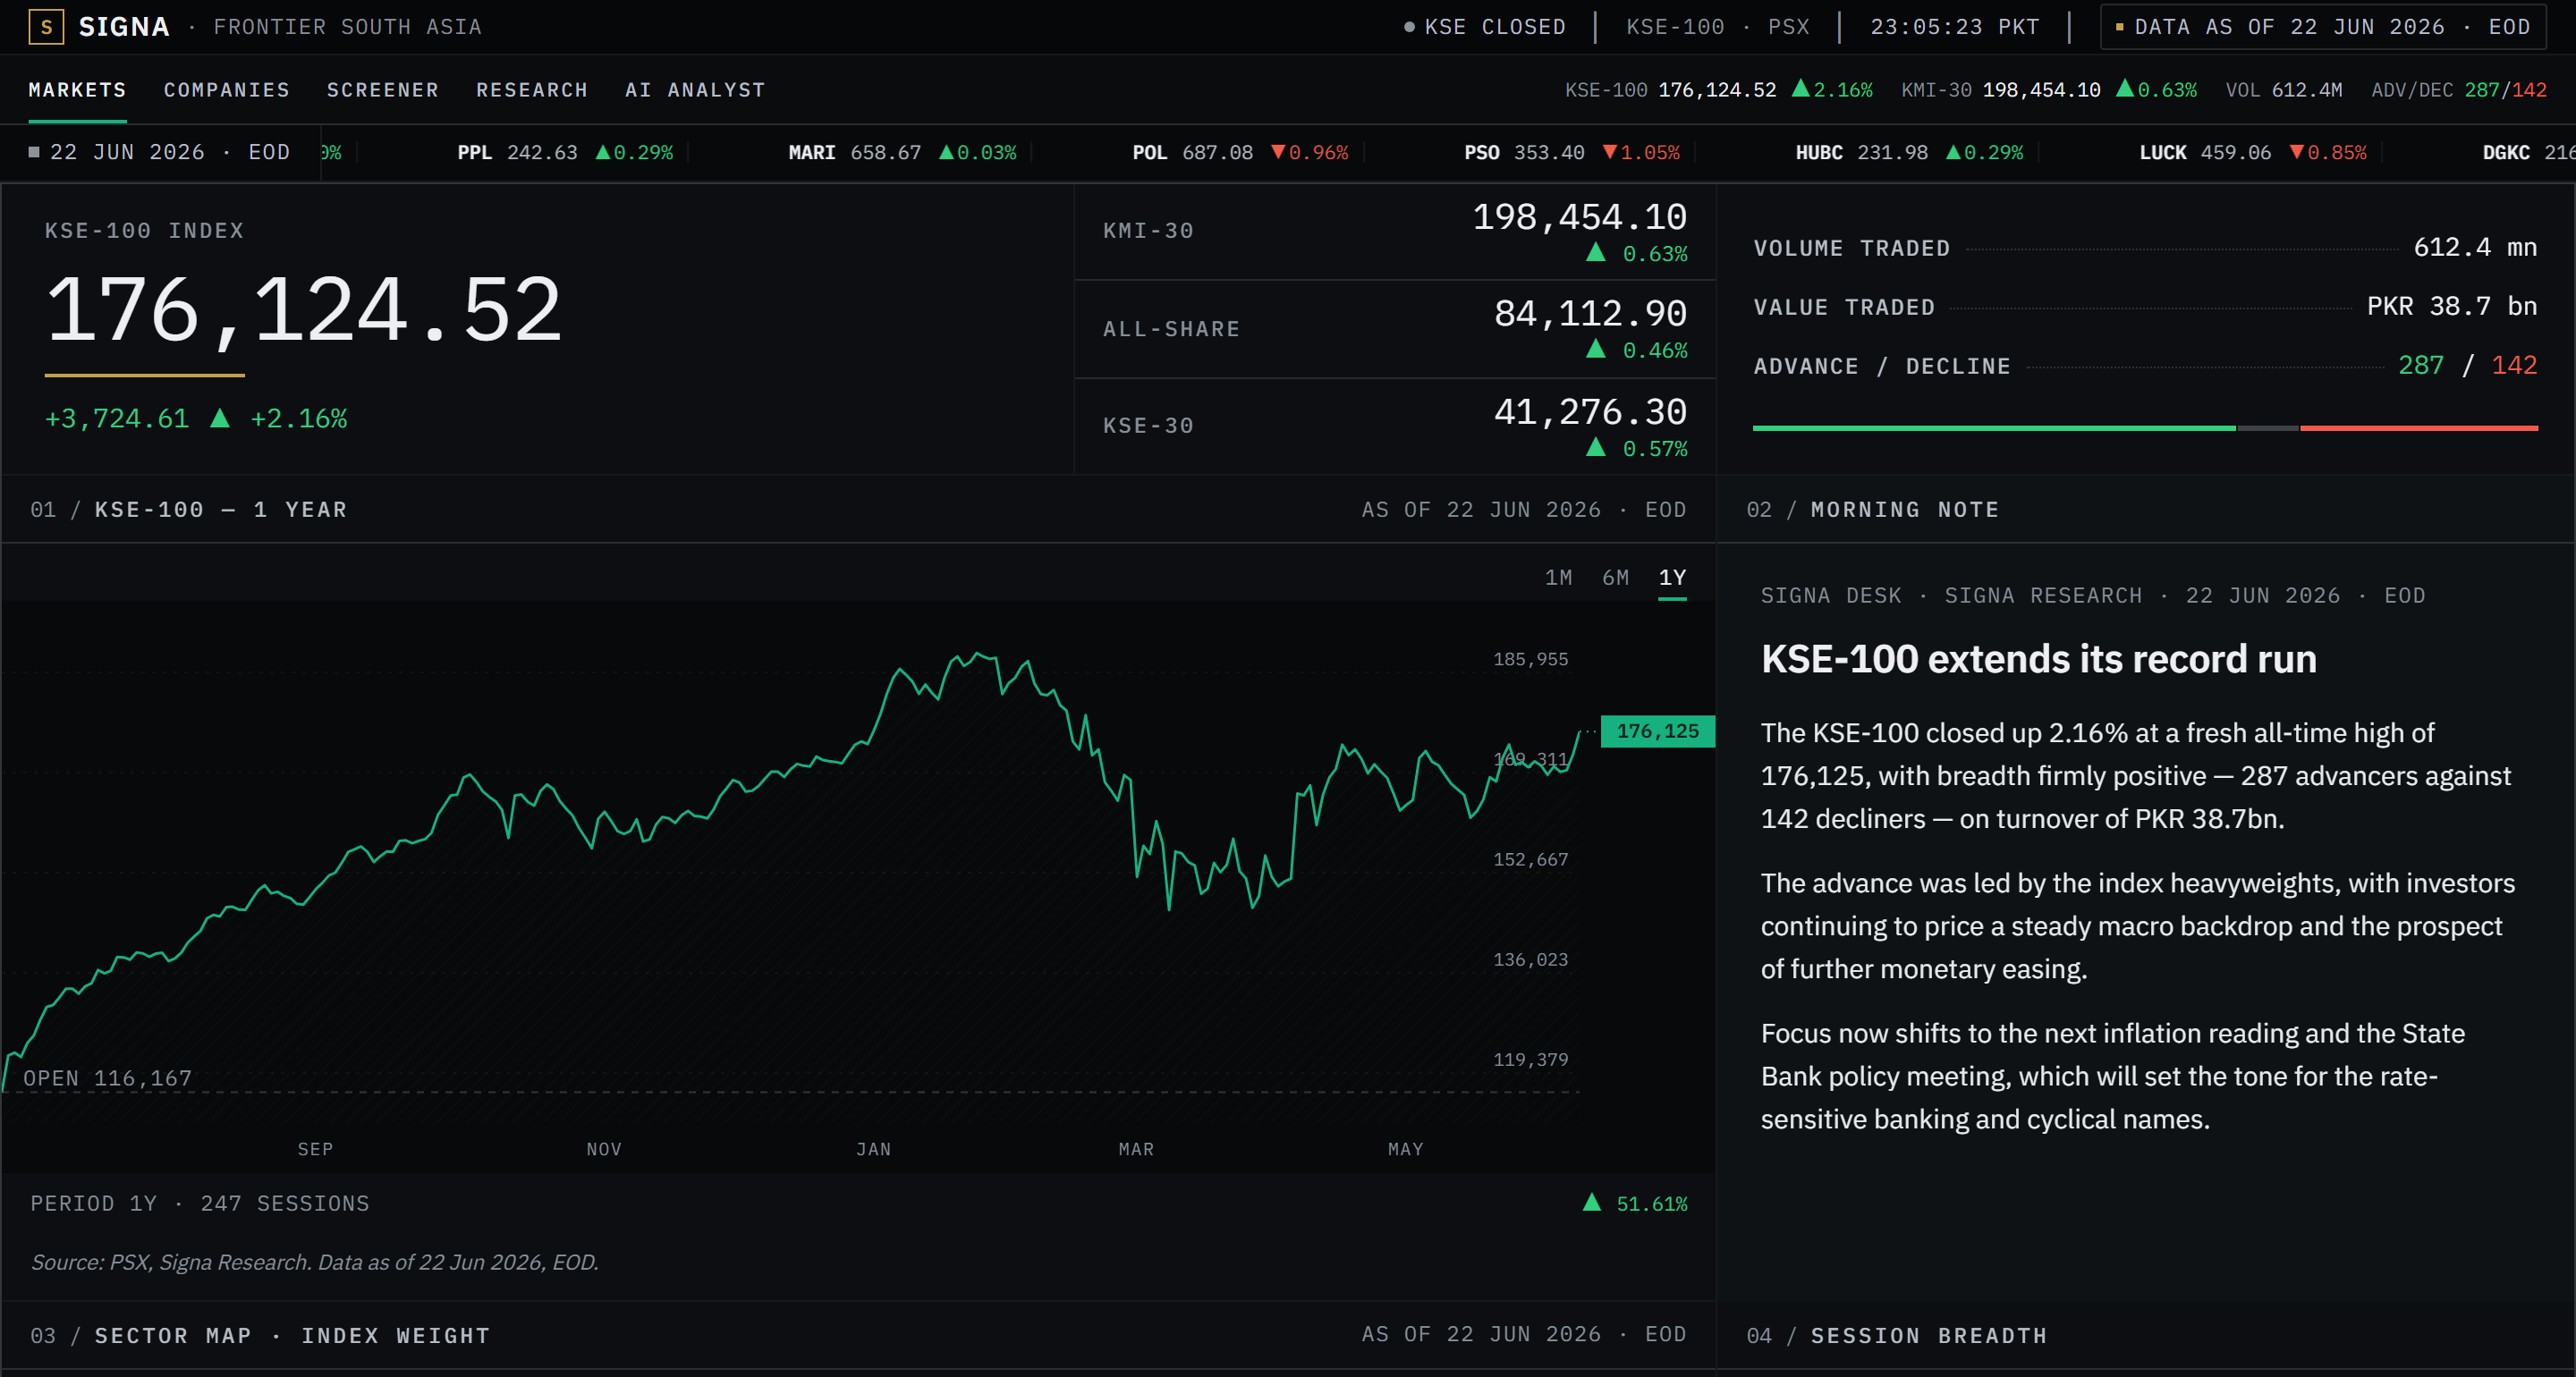Image resolution: width=2576 pixels, height=1377 pixels.
Task: Click the green advancers segment of breadth bar
Action: (1994, 428)
